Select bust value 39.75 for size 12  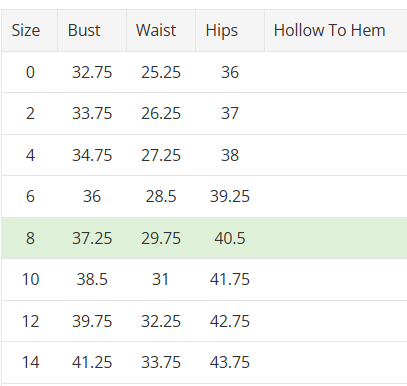[92, 321]
